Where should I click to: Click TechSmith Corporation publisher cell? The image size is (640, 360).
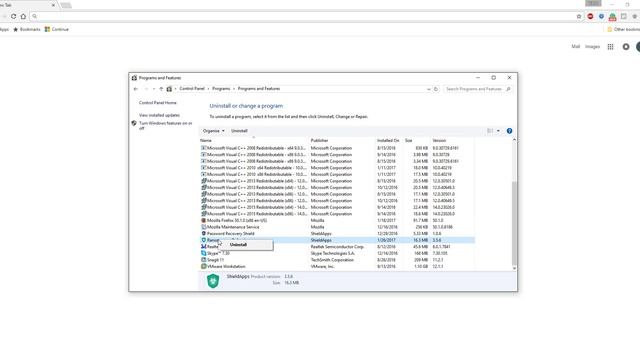click(332, 260)
